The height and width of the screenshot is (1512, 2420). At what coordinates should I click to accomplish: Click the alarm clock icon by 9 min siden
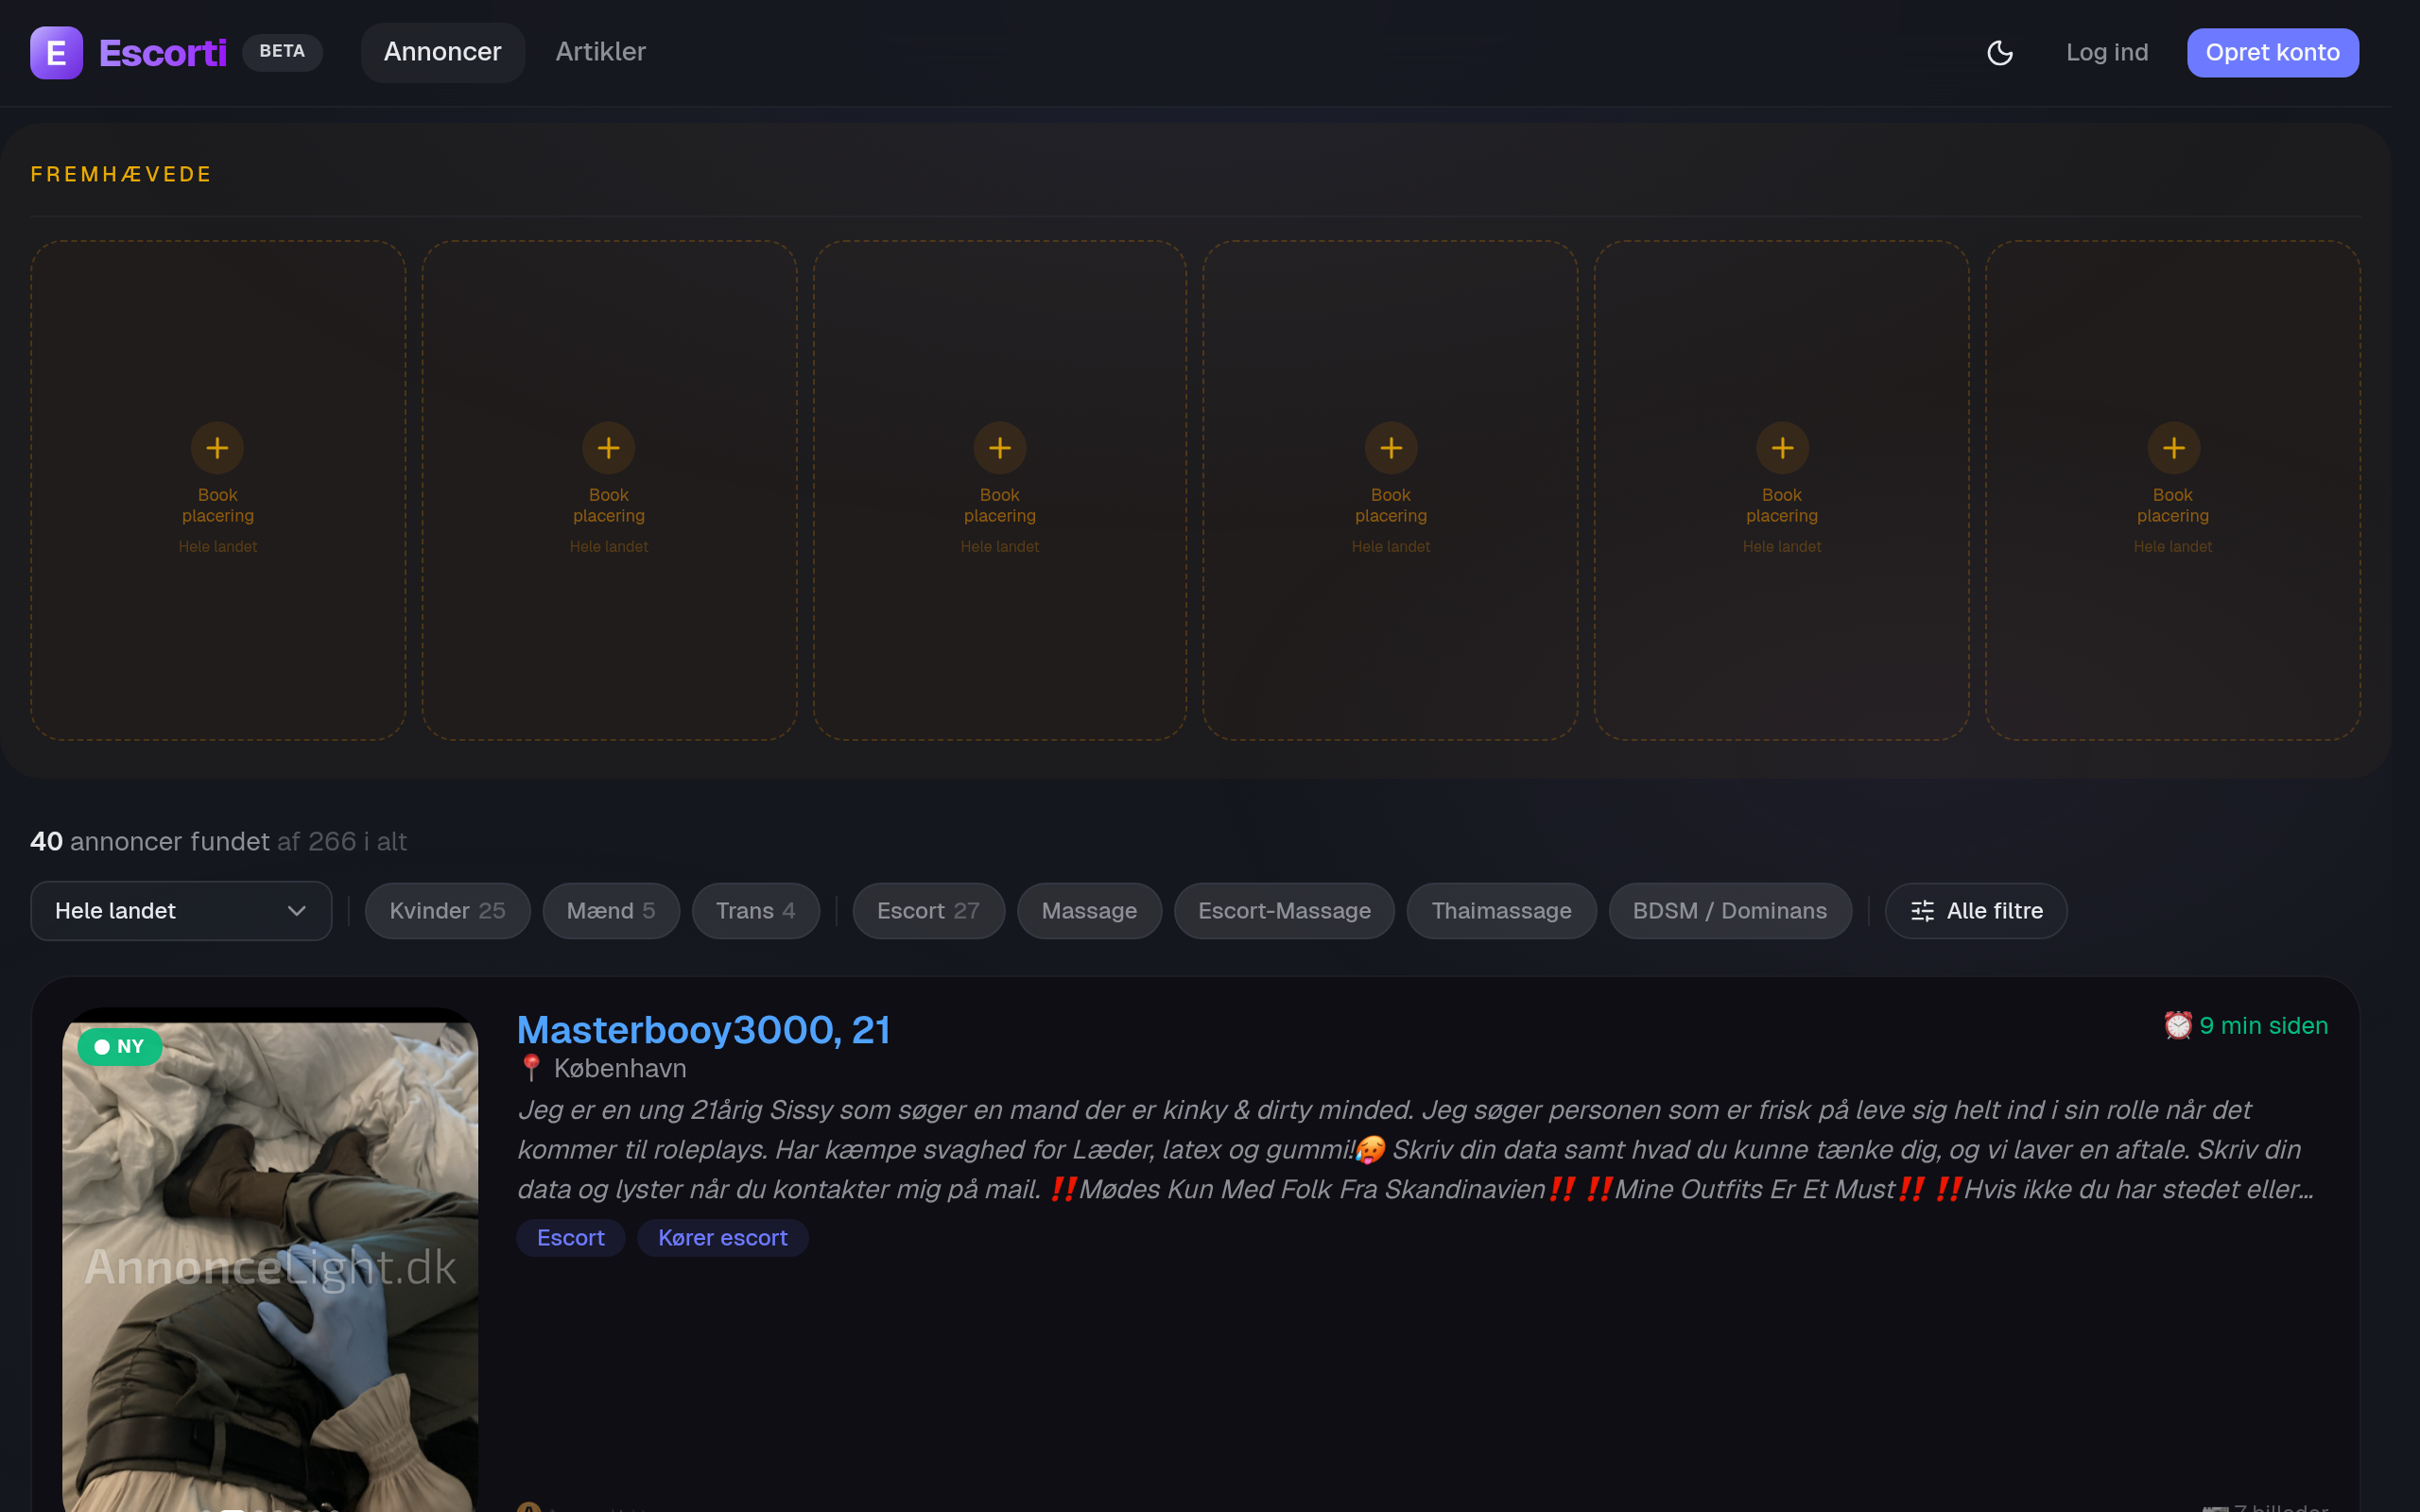(2177, 1026)
